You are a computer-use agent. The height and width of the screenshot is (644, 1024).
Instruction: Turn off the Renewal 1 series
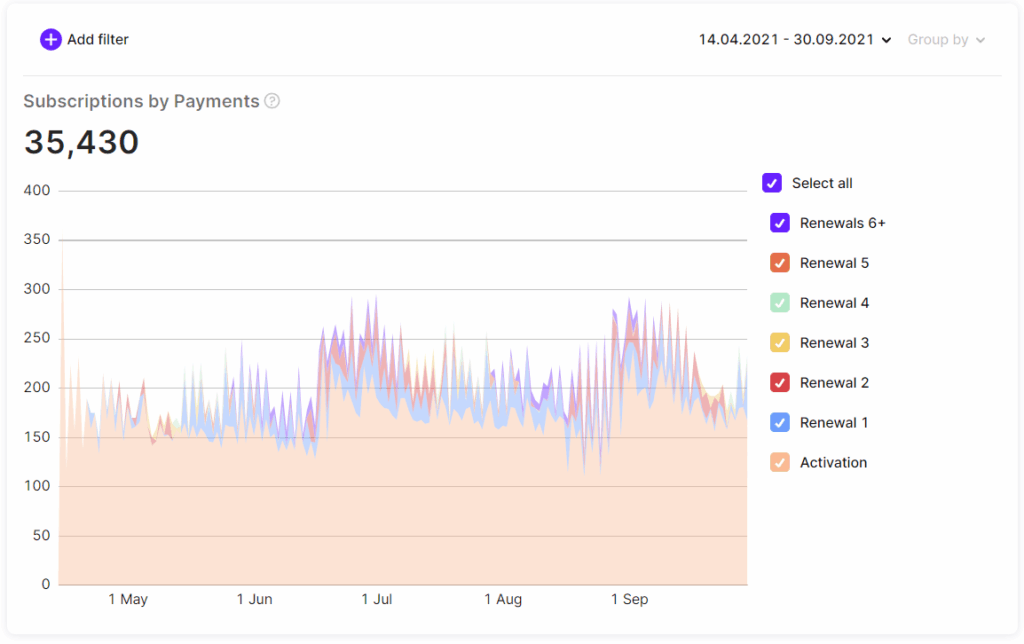pos(780,423)
